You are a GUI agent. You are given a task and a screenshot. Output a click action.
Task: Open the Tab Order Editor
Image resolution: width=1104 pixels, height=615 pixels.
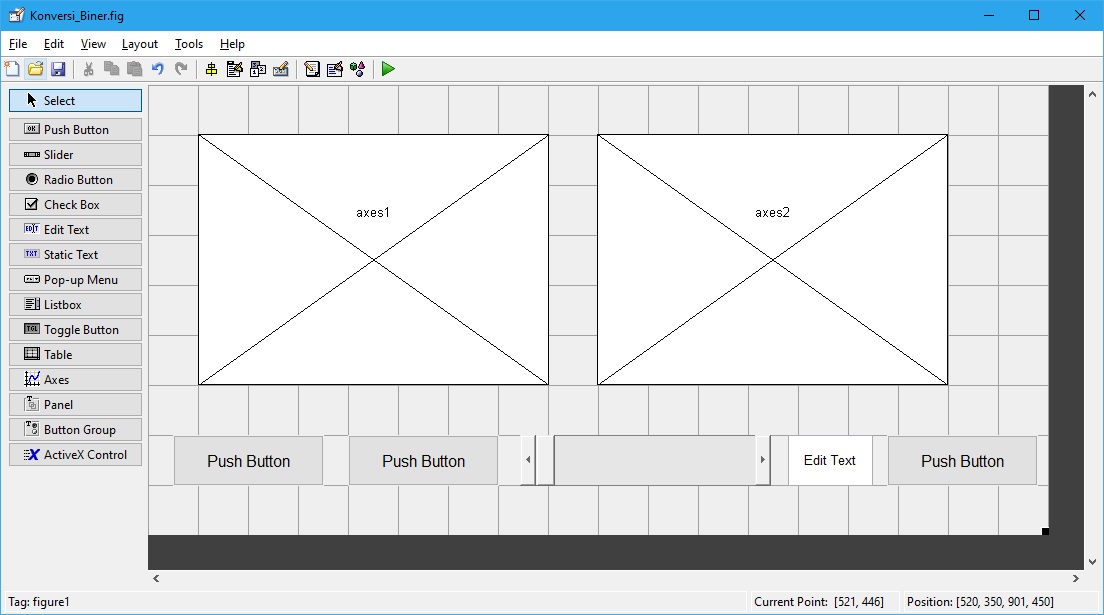(258, 69)
